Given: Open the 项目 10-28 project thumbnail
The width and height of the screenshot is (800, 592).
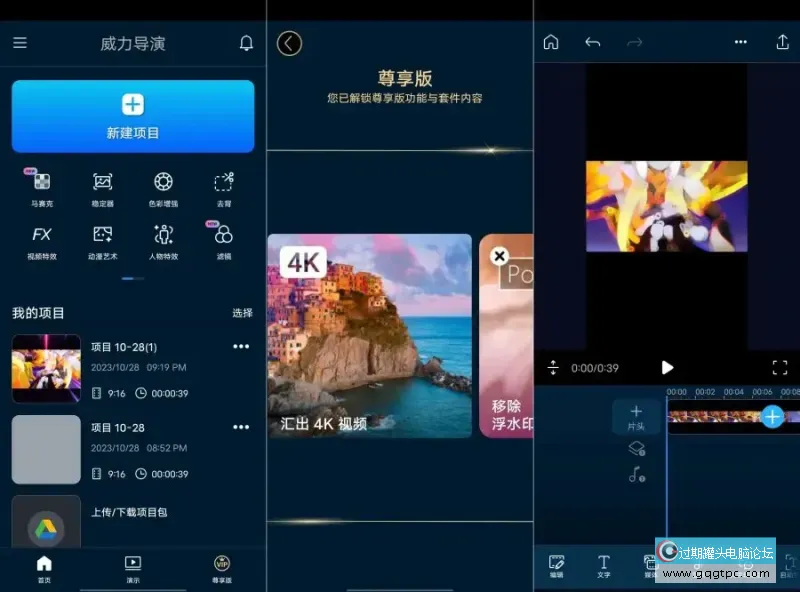Looking at the screenshot, I should [45, 449].
